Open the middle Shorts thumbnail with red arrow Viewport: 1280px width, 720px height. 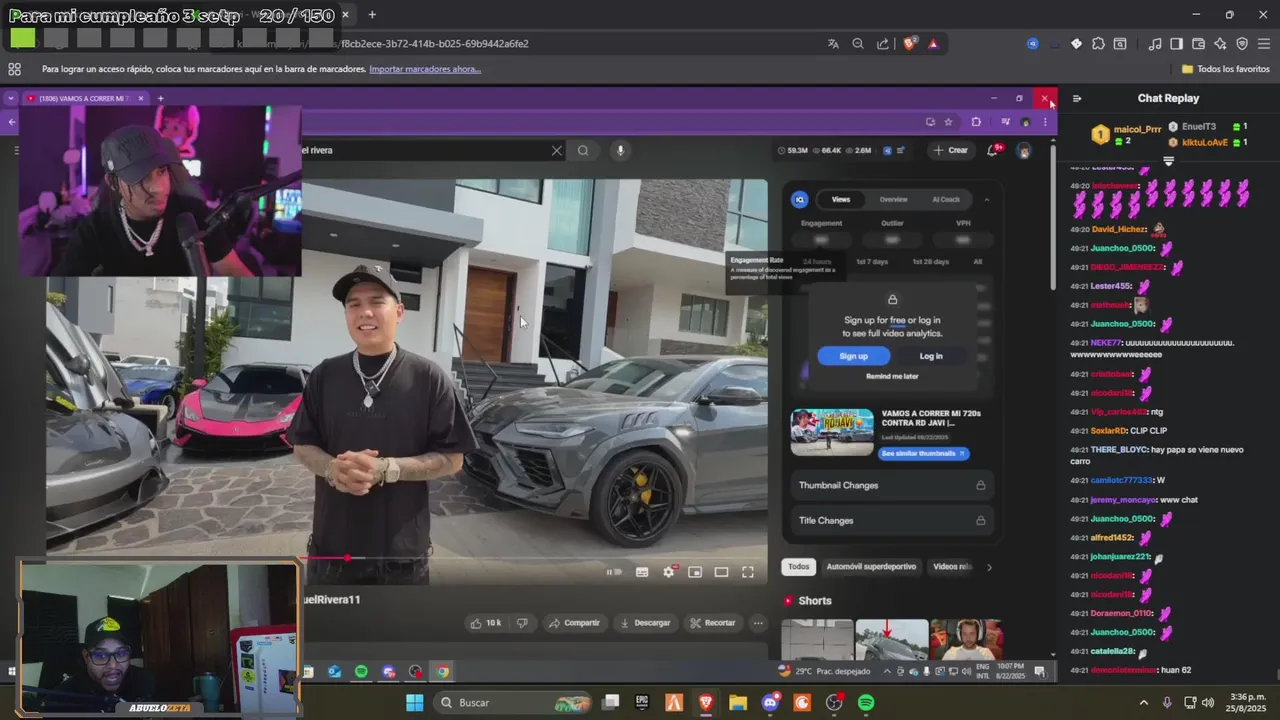tap(892, 640)
